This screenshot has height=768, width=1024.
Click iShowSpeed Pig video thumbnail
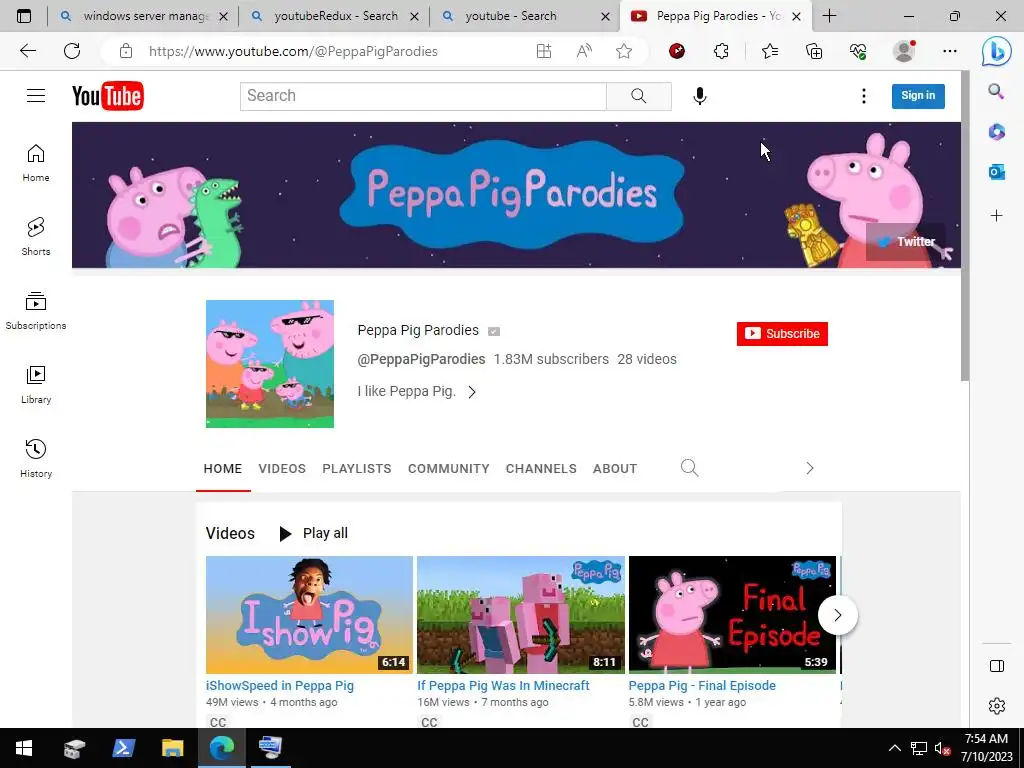coord(309,615)
